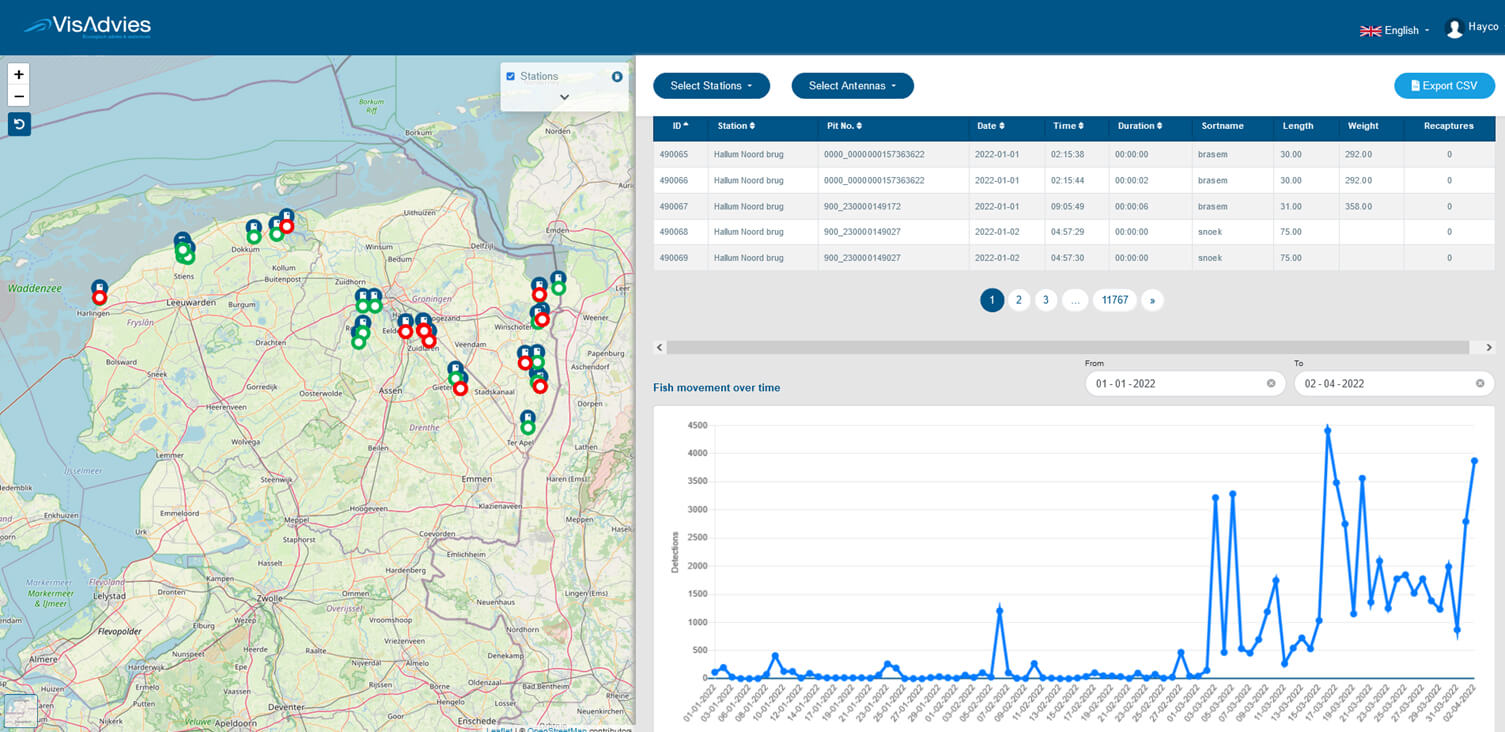Screen dimensions: 1505x732
Task: Click the user avatar icon beside Hayco
Action: [1454, 29]
